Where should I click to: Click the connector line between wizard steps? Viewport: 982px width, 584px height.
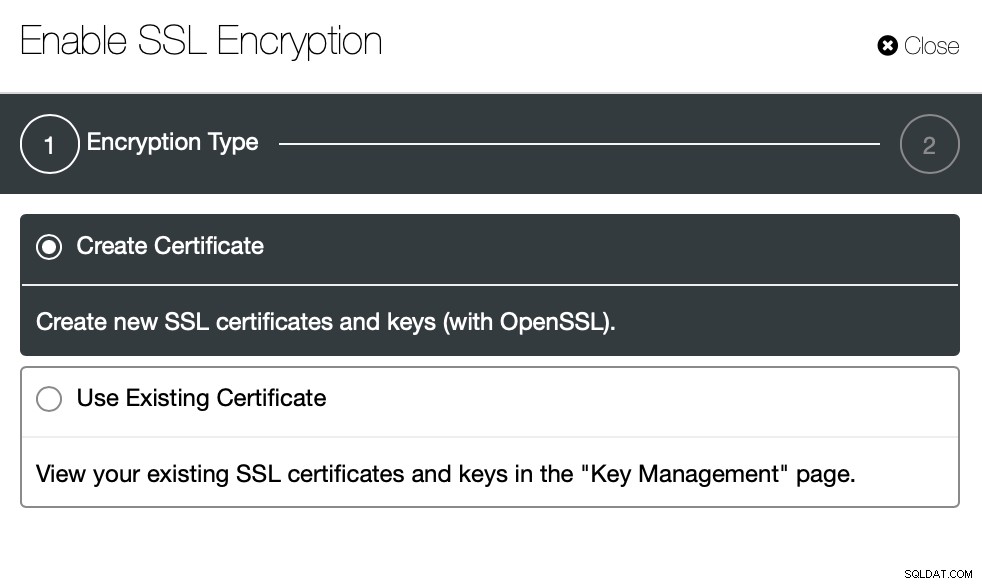(x=579, y=144)
